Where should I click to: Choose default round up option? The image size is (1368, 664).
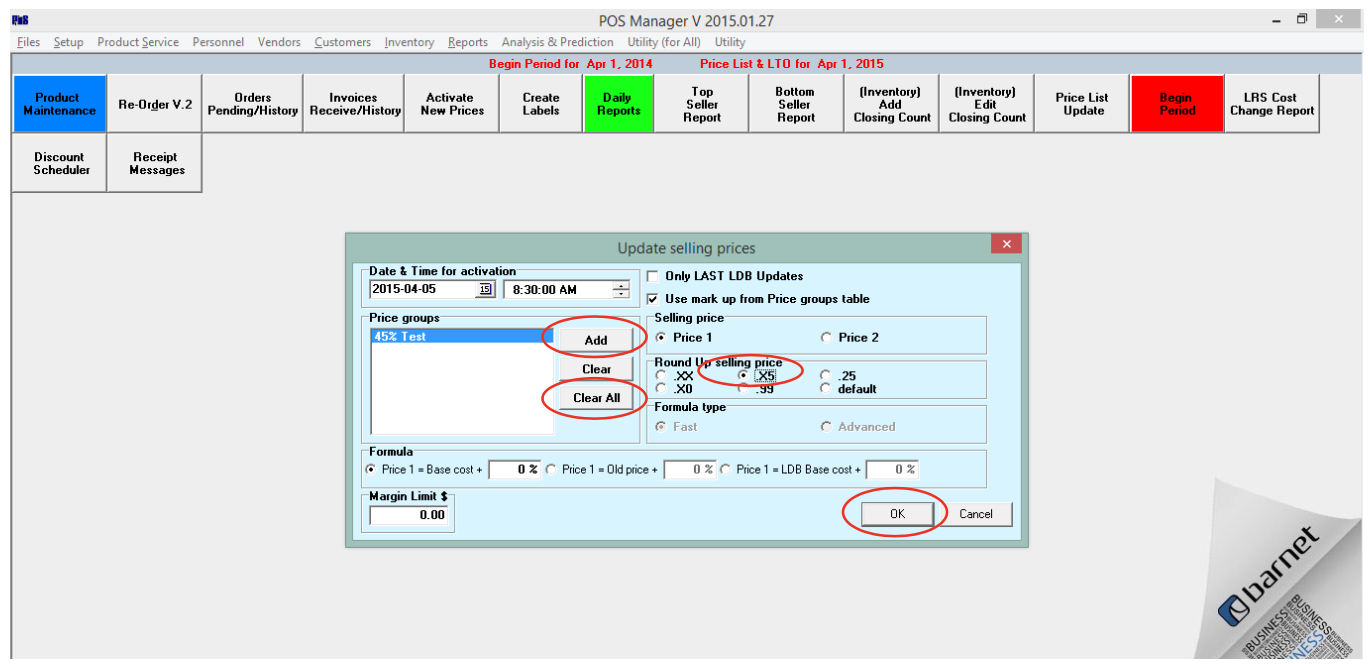click(x=826, y=389)
